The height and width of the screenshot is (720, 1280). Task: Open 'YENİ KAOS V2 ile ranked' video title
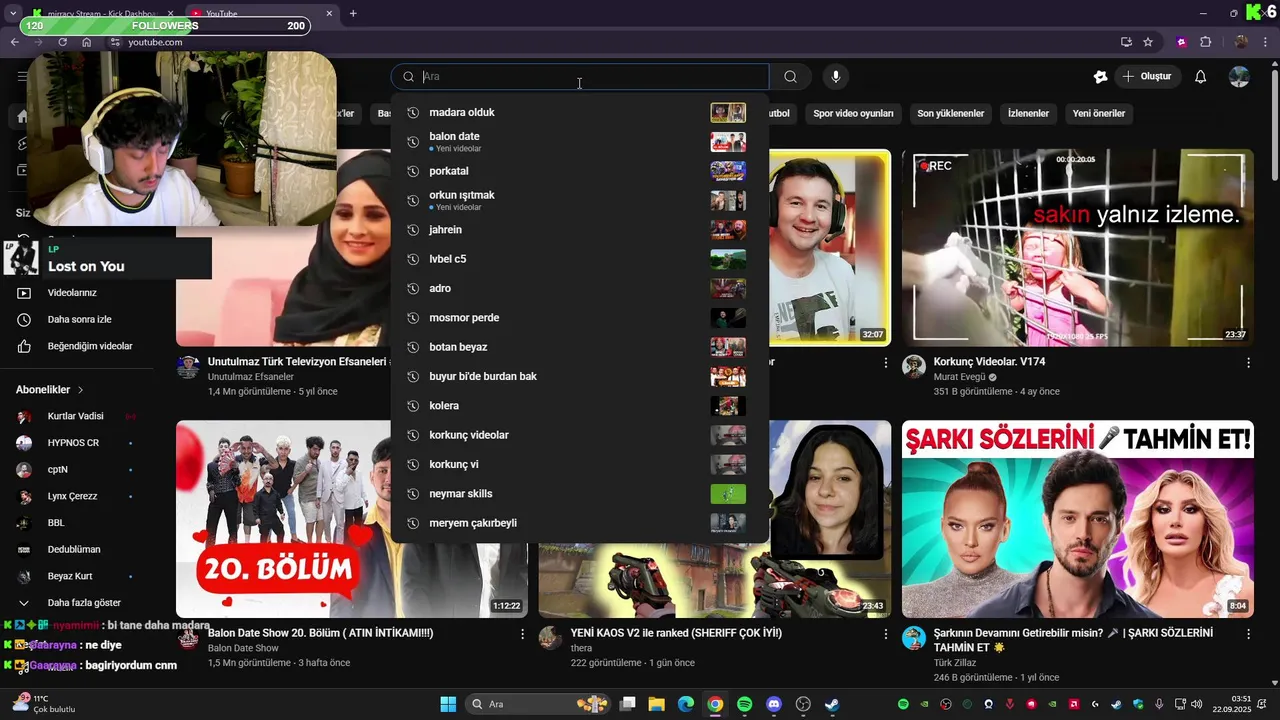pos(676,633)
